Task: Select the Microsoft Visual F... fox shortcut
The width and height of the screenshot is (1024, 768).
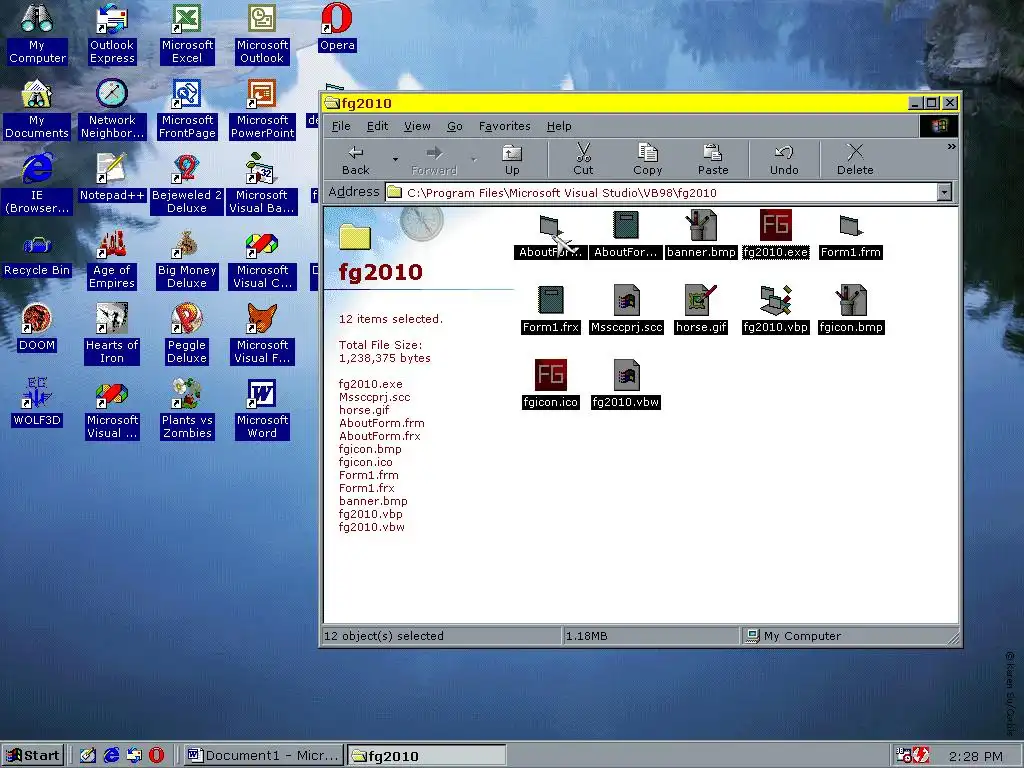Action: [x=262, y=319]
